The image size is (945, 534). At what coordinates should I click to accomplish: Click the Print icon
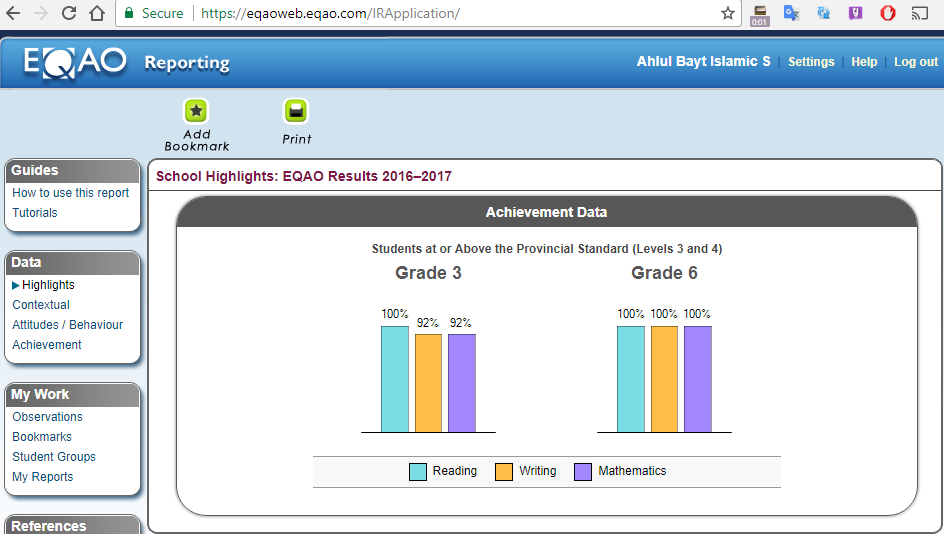coord(295,111)
